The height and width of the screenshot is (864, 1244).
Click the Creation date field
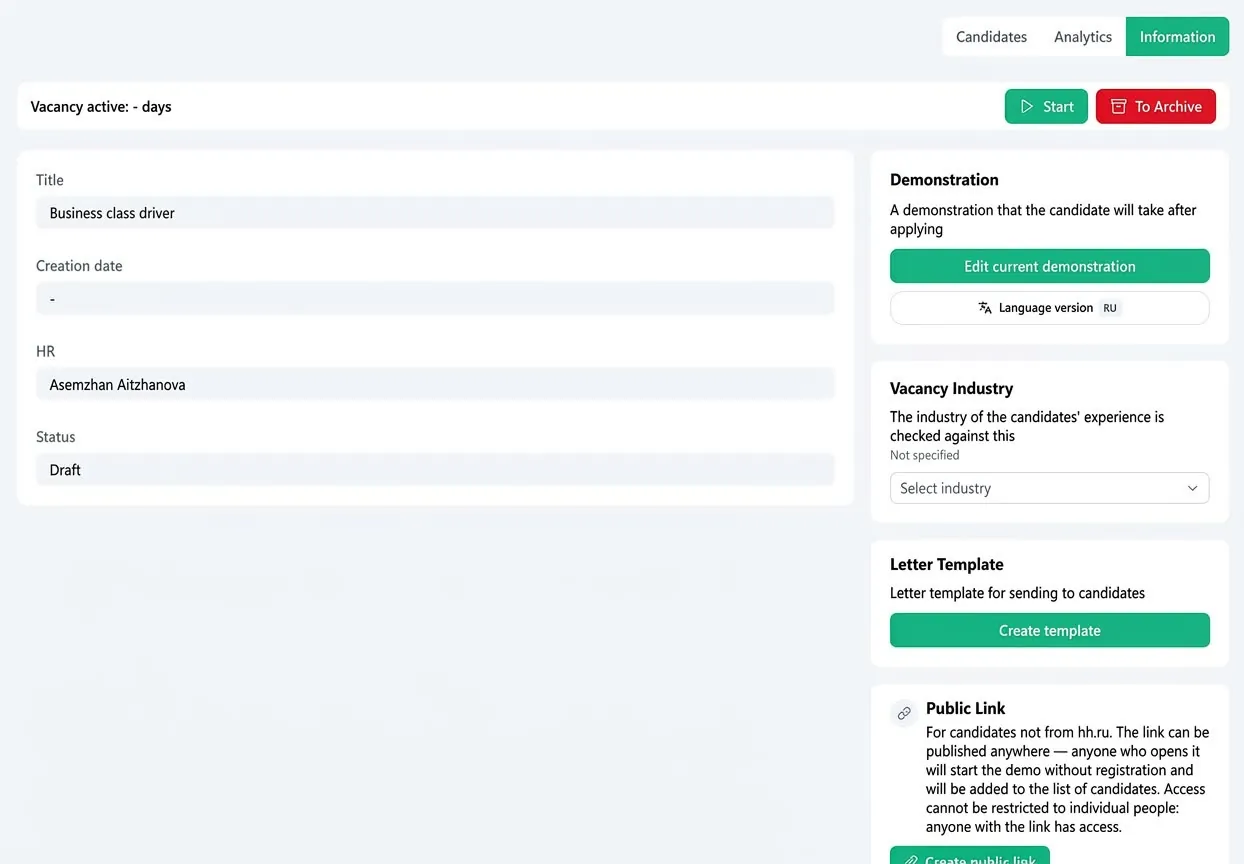point(435,299)
